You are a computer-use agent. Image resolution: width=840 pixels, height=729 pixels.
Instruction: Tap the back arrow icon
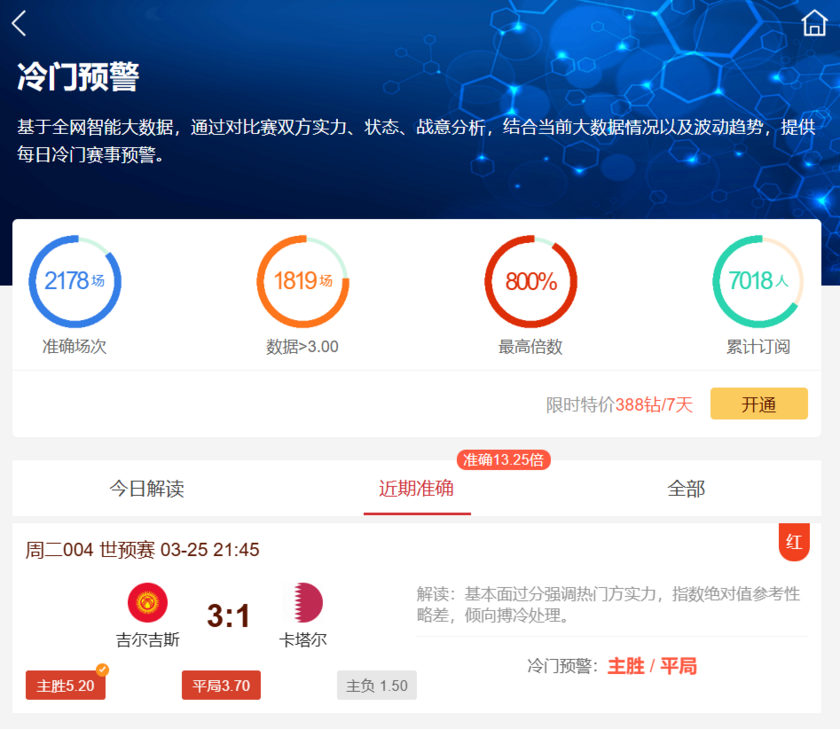[x=19, y=24]
